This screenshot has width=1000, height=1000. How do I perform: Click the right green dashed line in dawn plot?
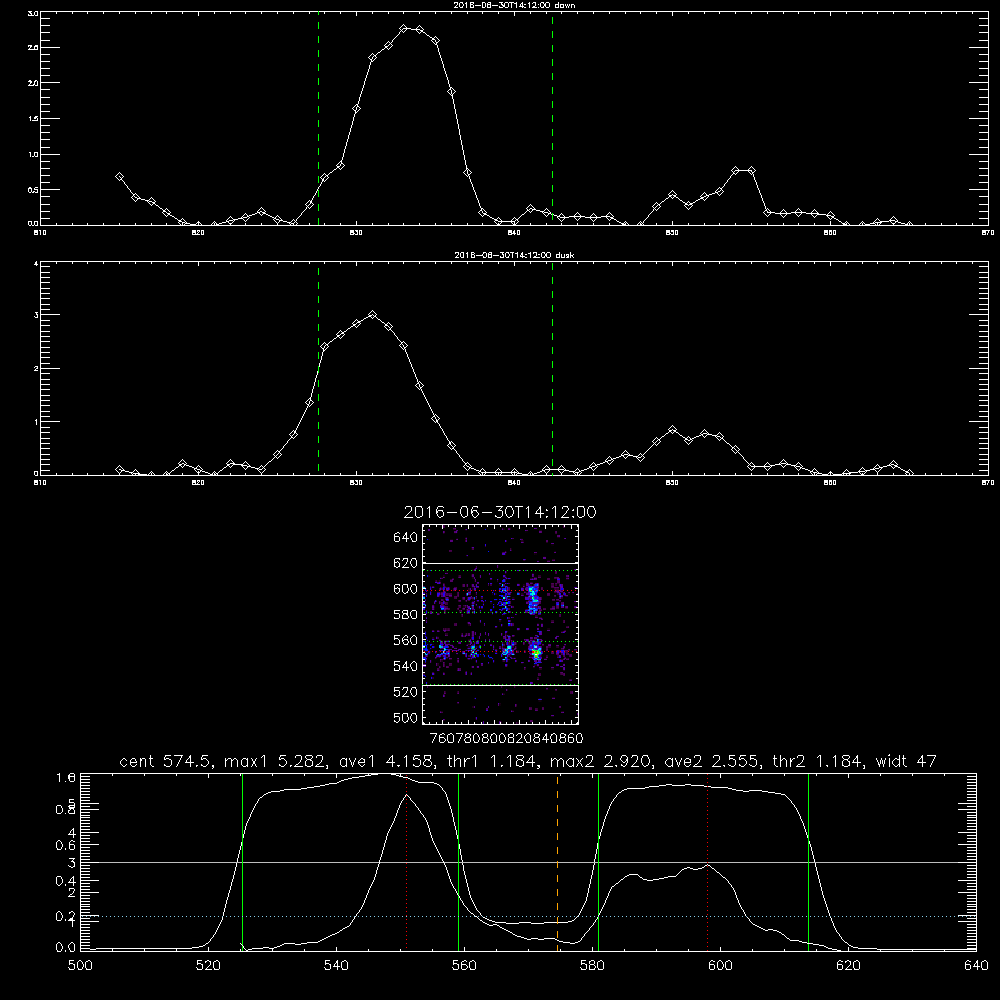552,118
